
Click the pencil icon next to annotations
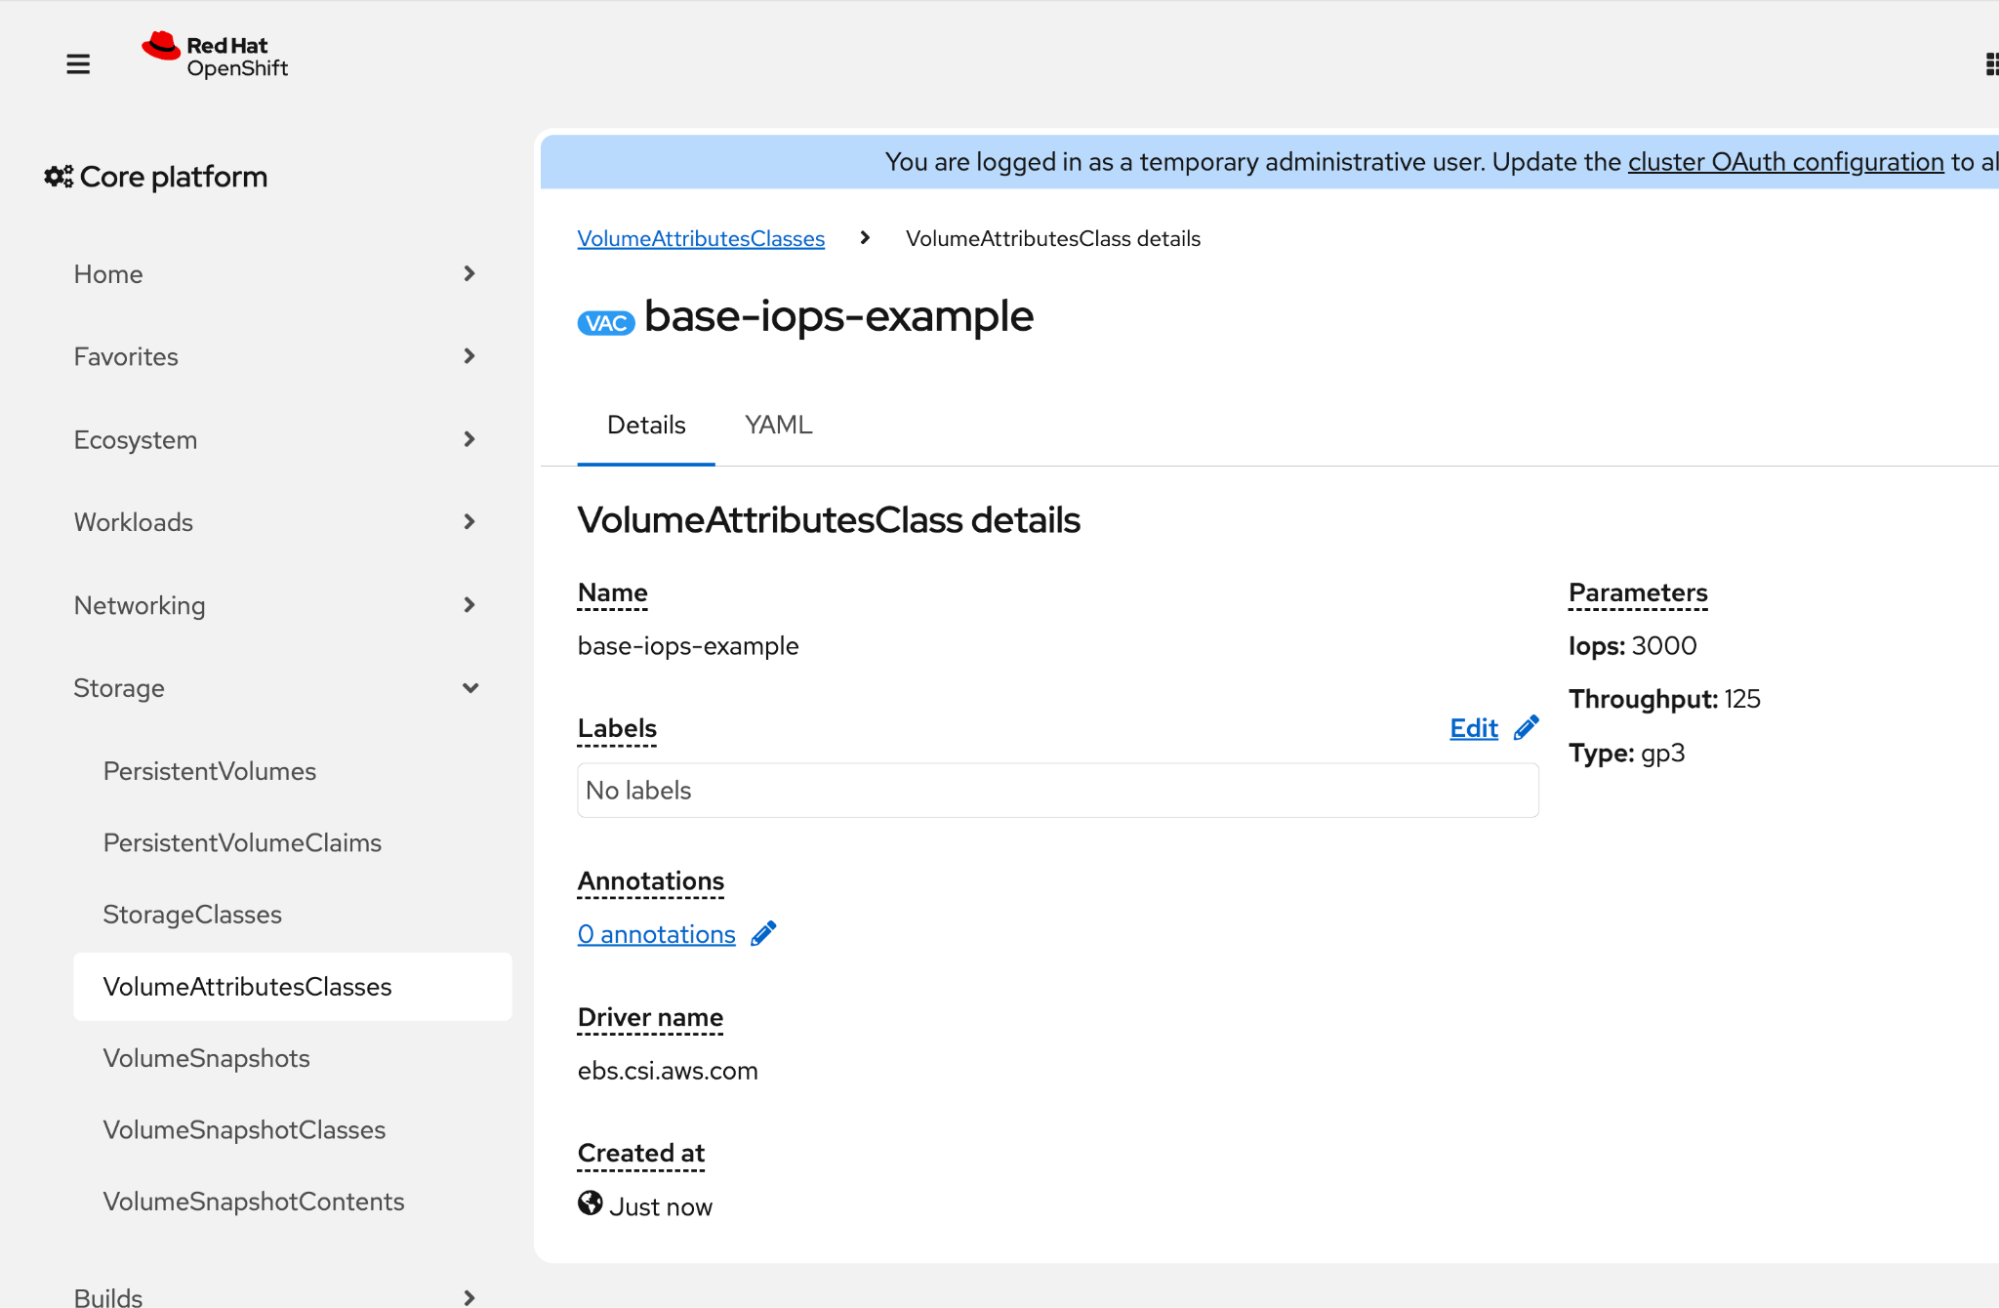point(764,934)
